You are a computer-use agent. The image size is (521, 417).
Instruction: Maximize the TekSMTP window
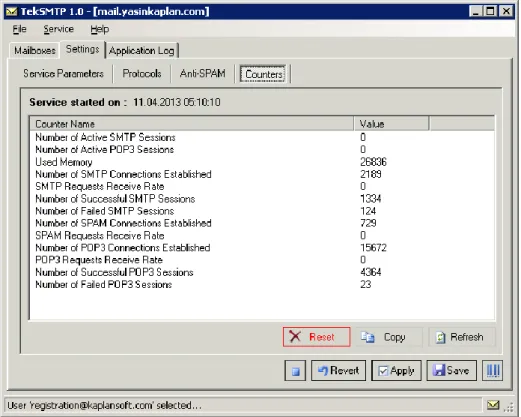(x=490, y=11)
